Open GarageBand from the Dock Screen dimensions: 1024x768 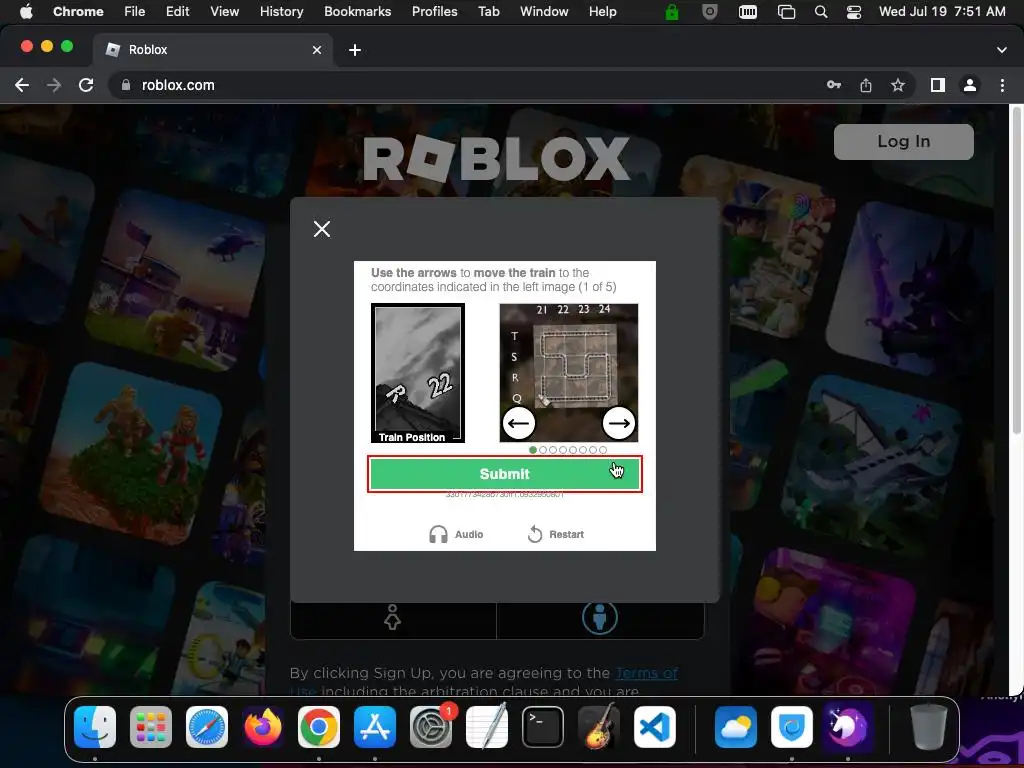(x=599, y=727)
